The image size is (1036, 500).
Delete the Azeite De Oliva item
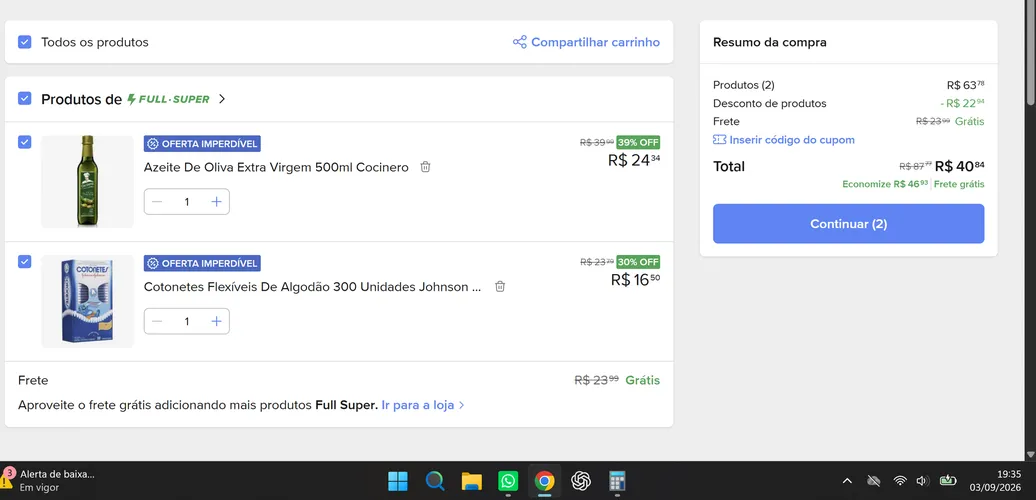pyautogui.click(x=426, y=167)
